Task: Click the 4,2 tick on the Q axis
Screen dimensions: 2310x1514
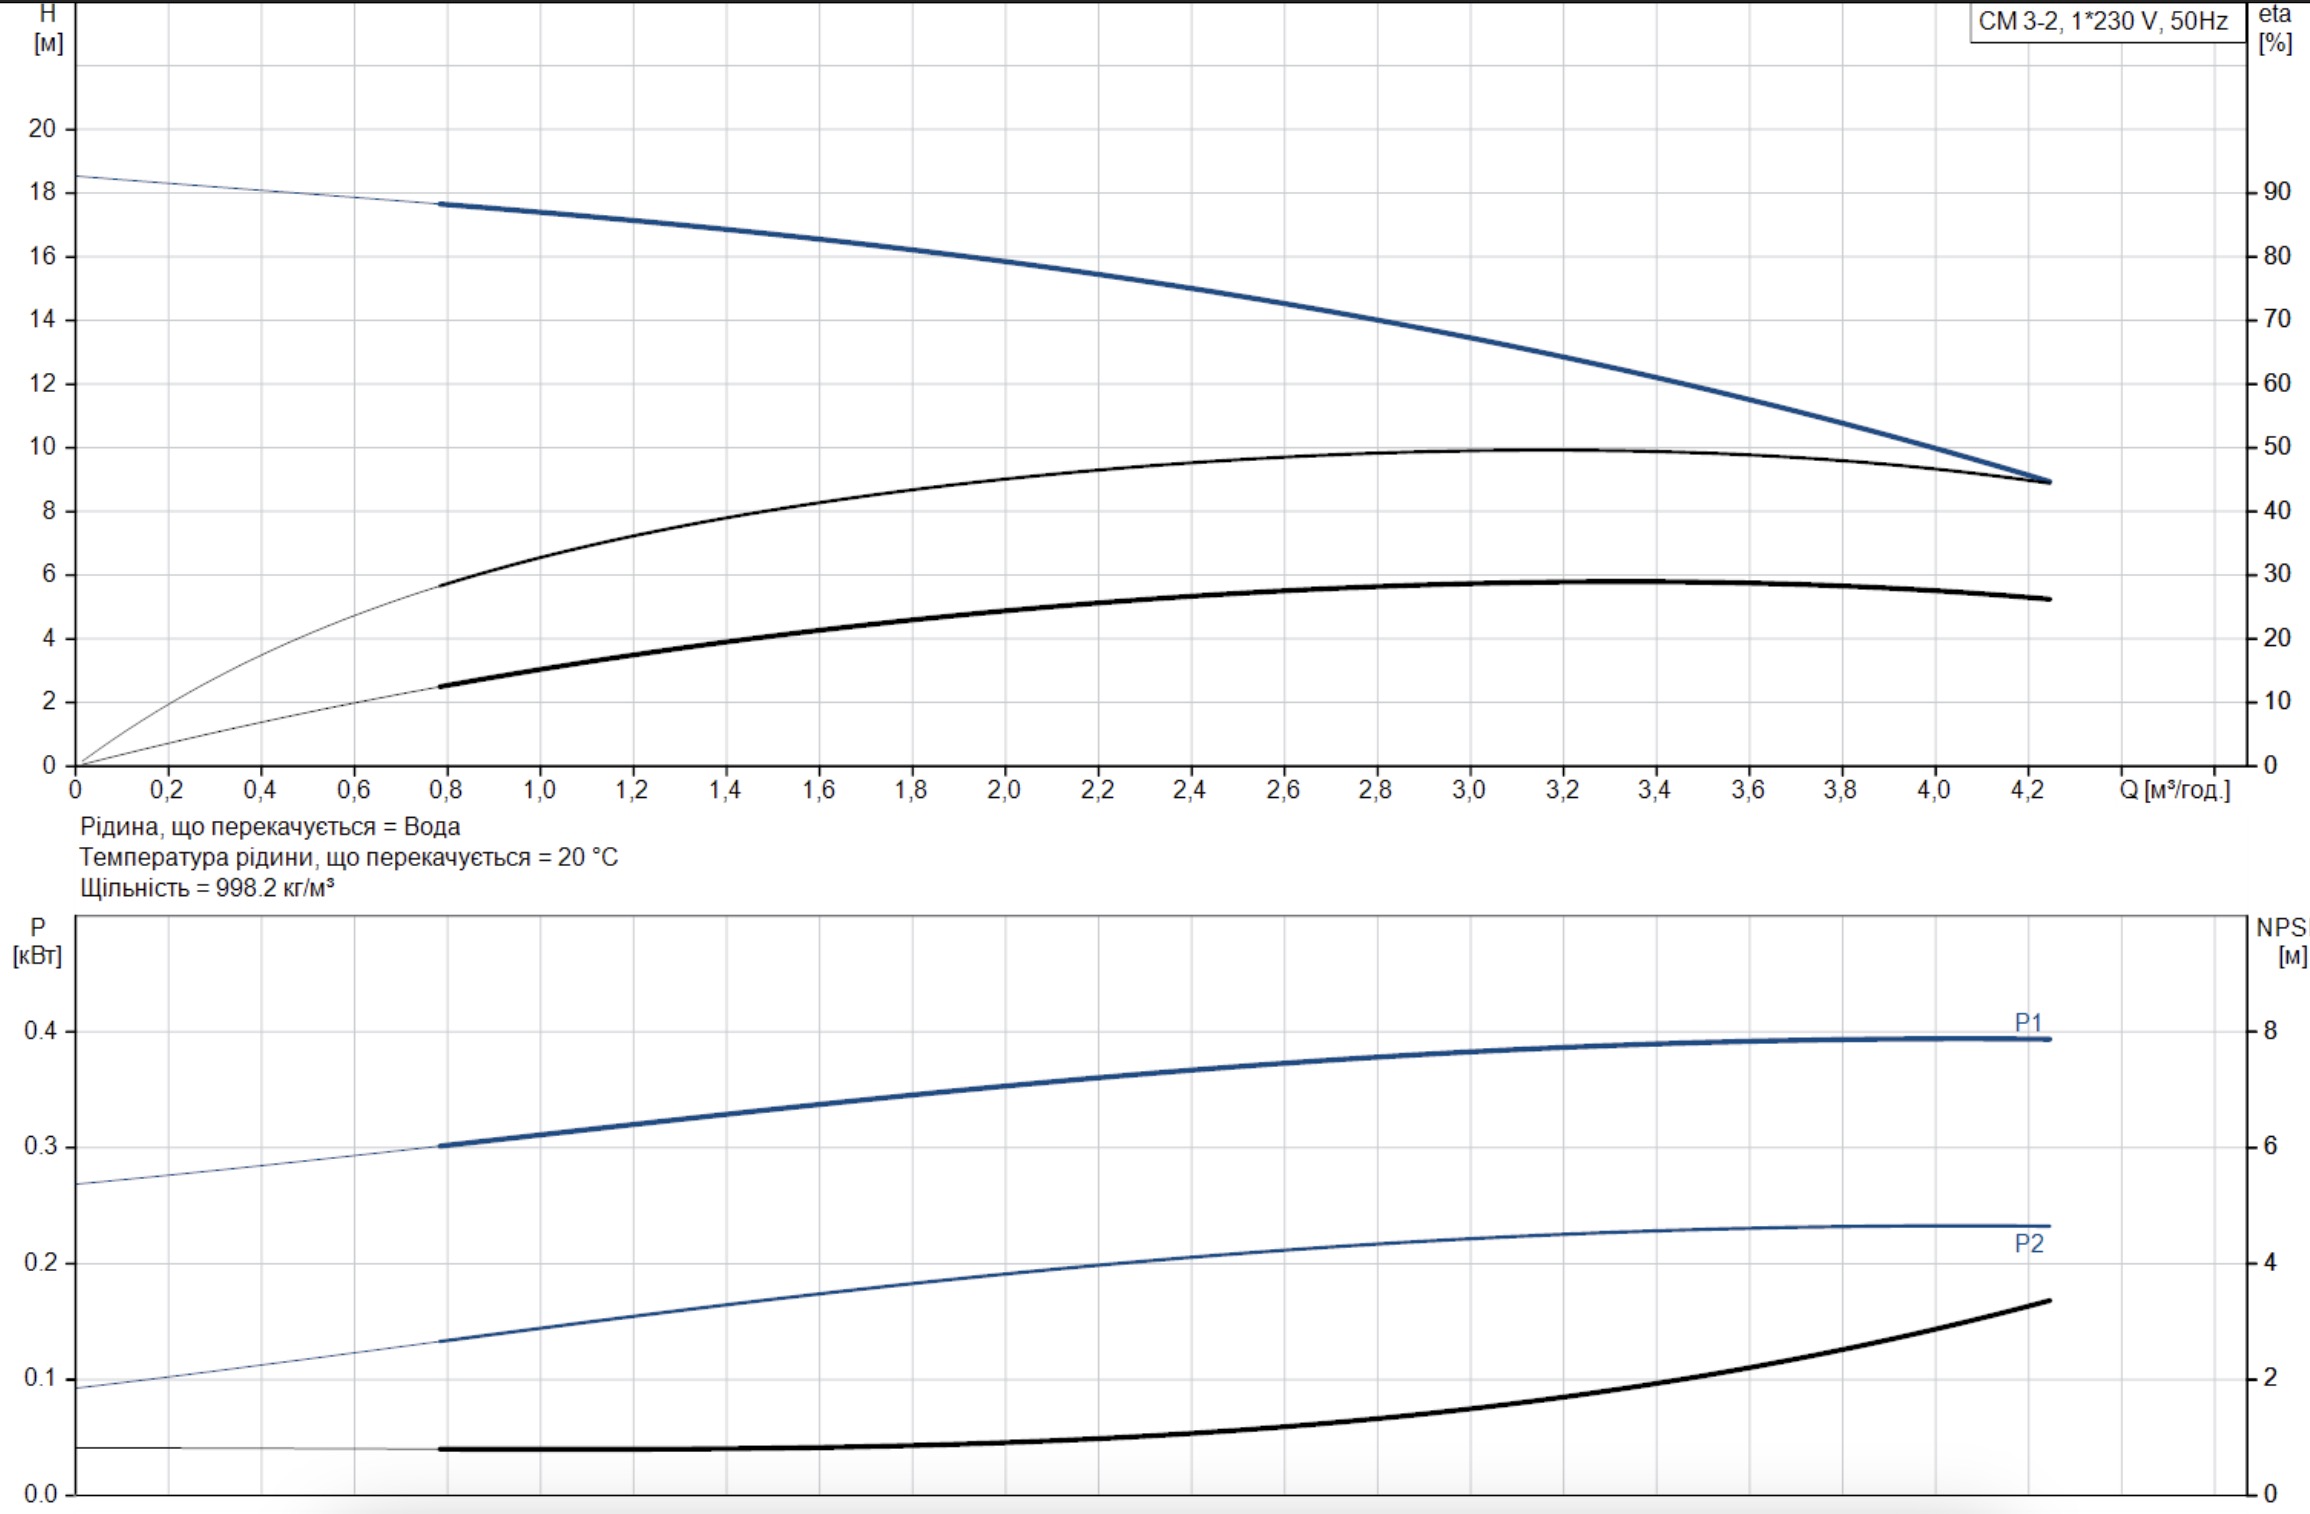Action: (x=2027, y=790)
